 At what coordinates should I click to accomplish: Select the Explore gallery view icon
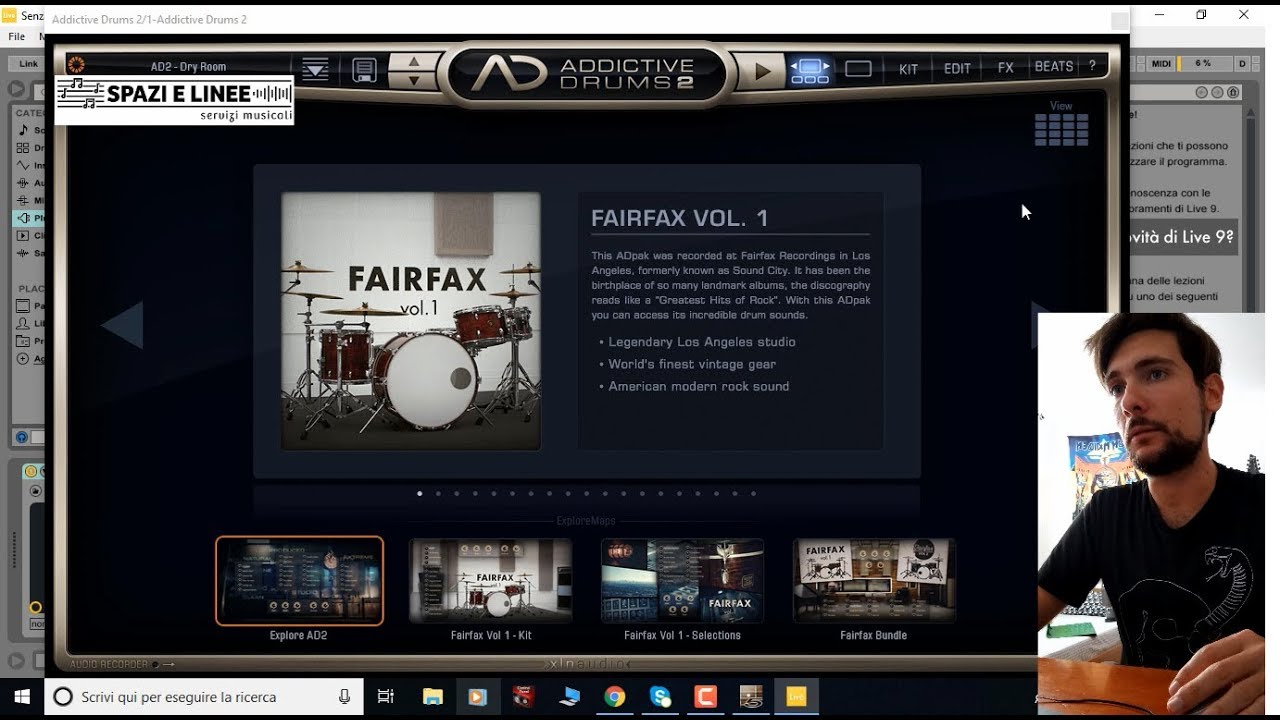[x=810, y=70]
